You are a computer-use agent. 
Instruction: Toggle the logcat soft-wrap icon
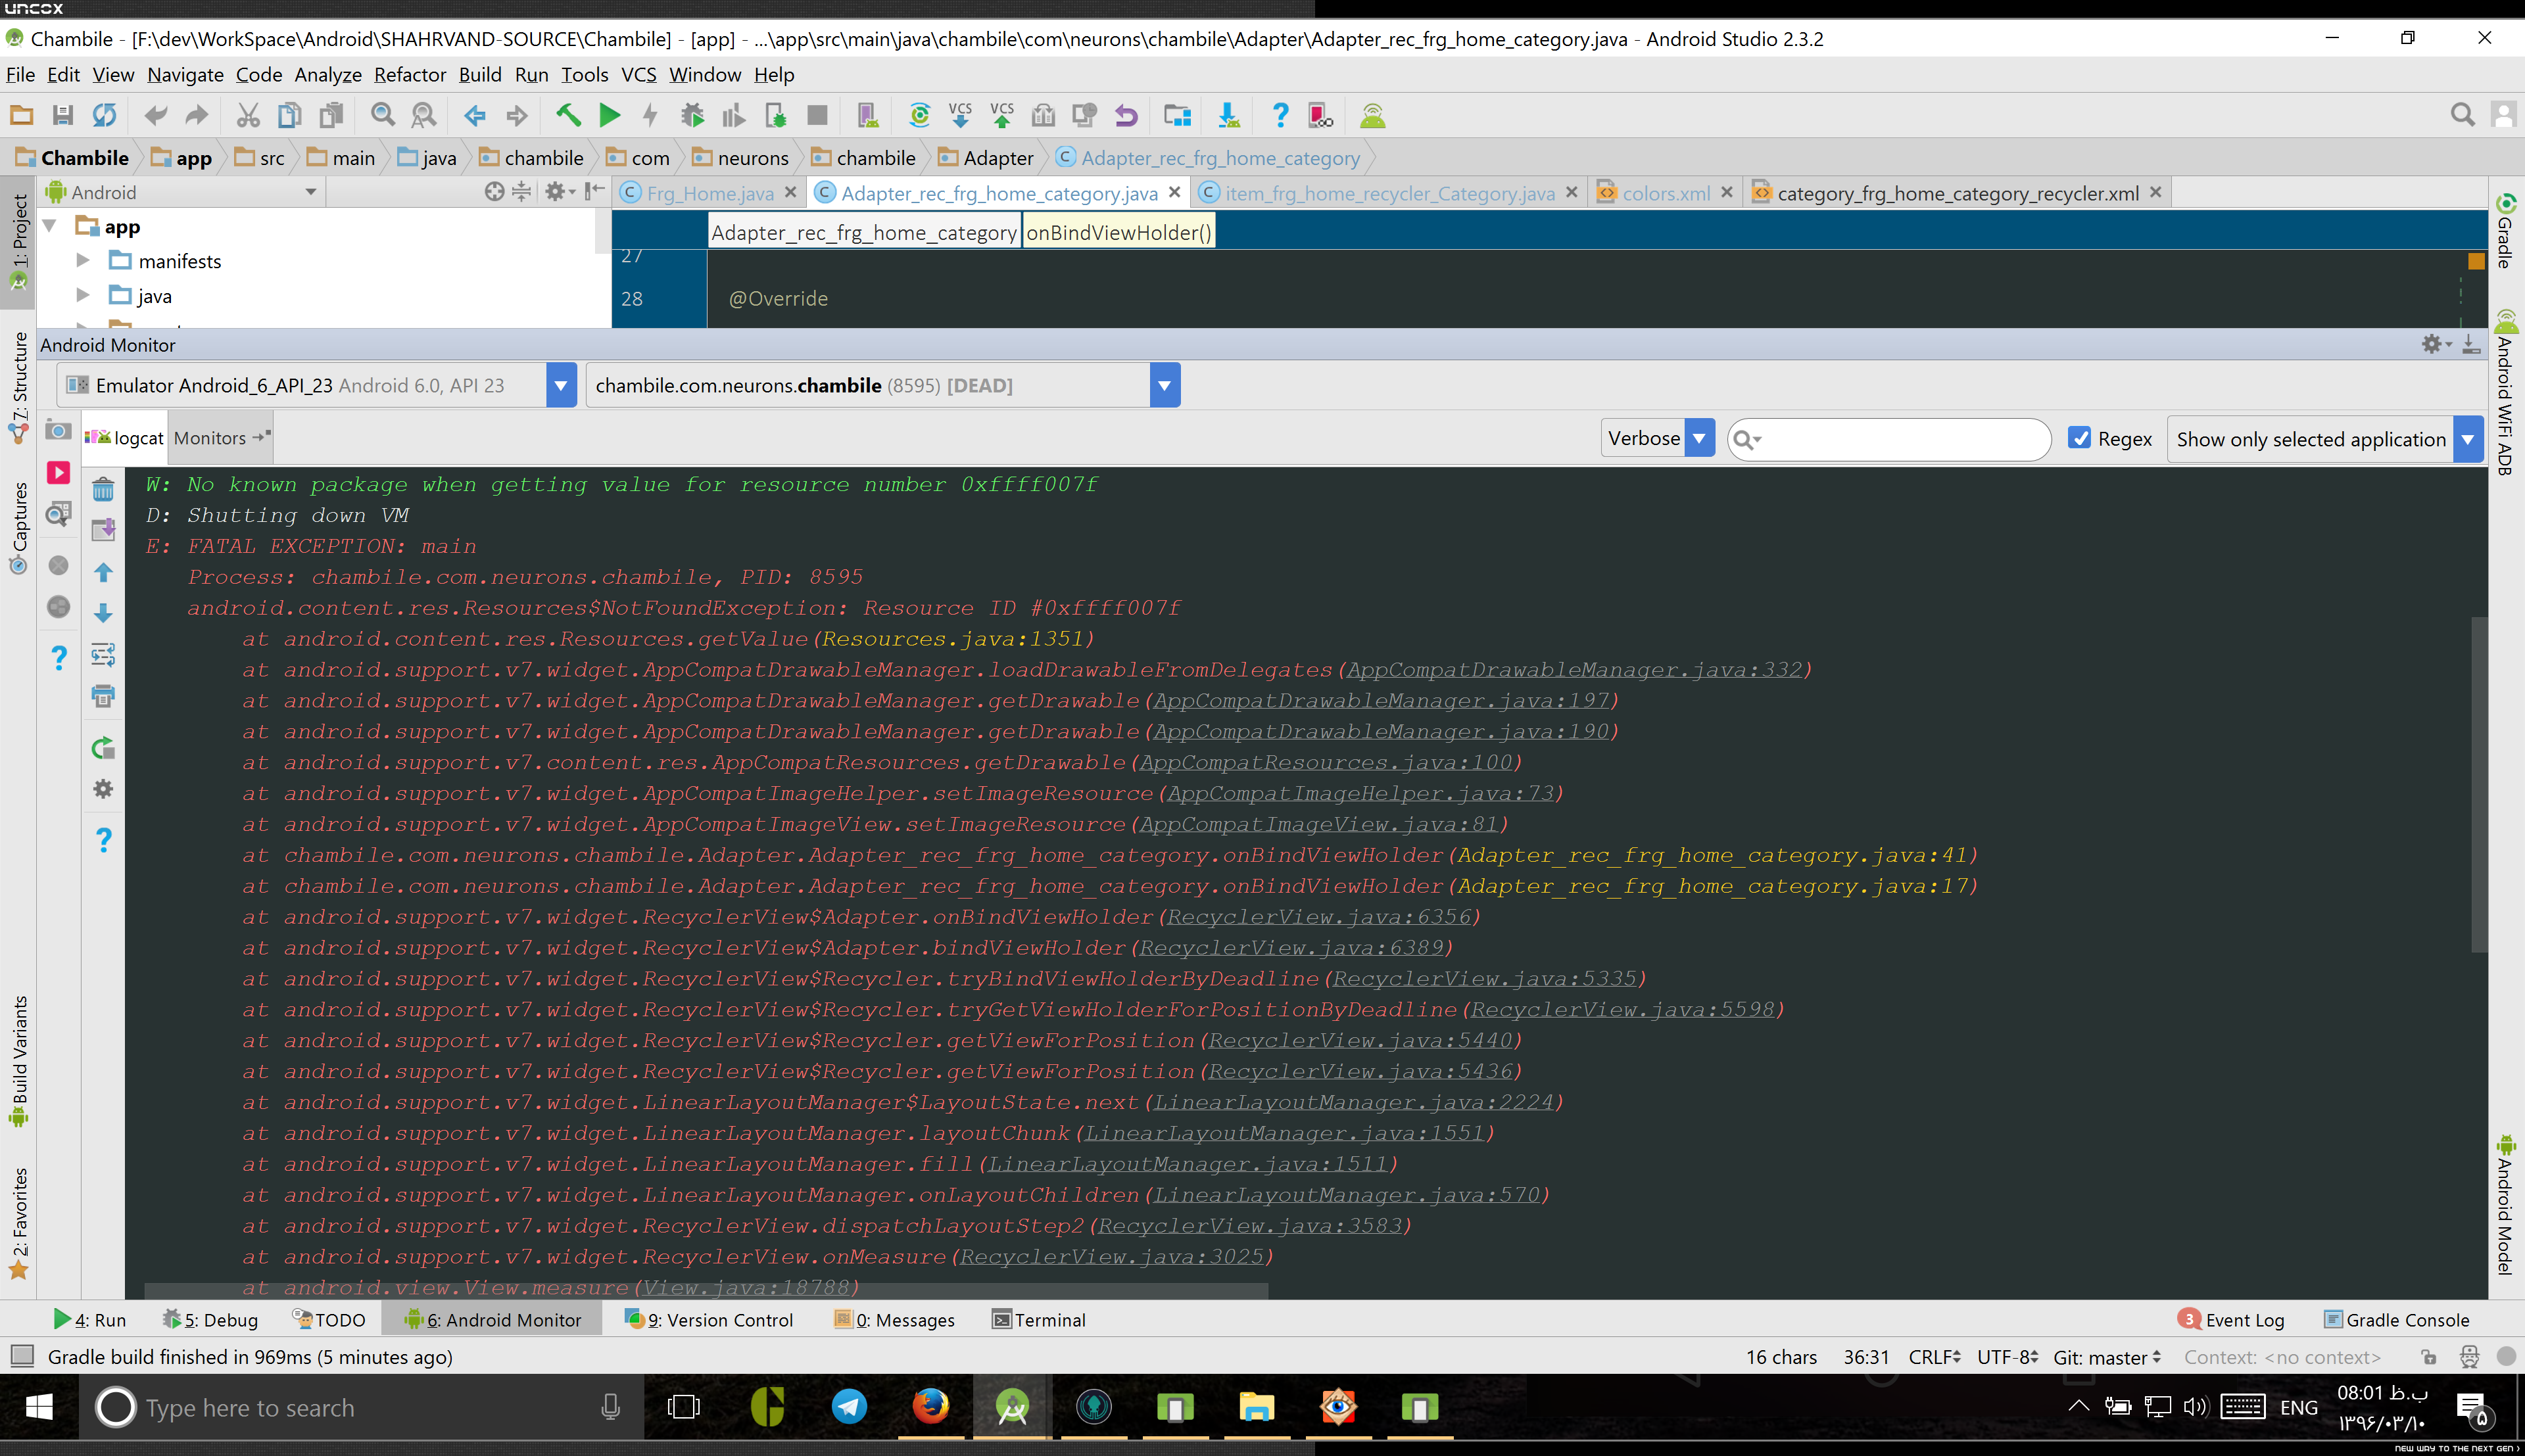coord(103,655)
